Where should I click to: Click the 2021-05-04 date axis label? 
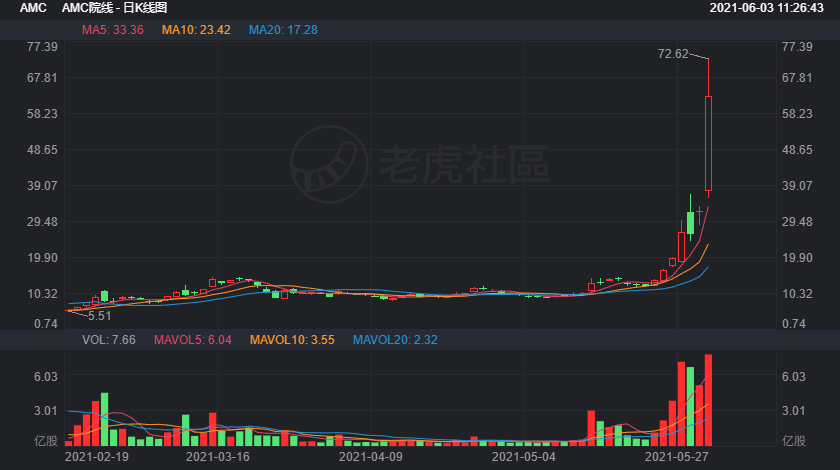[x=524, y=457]
